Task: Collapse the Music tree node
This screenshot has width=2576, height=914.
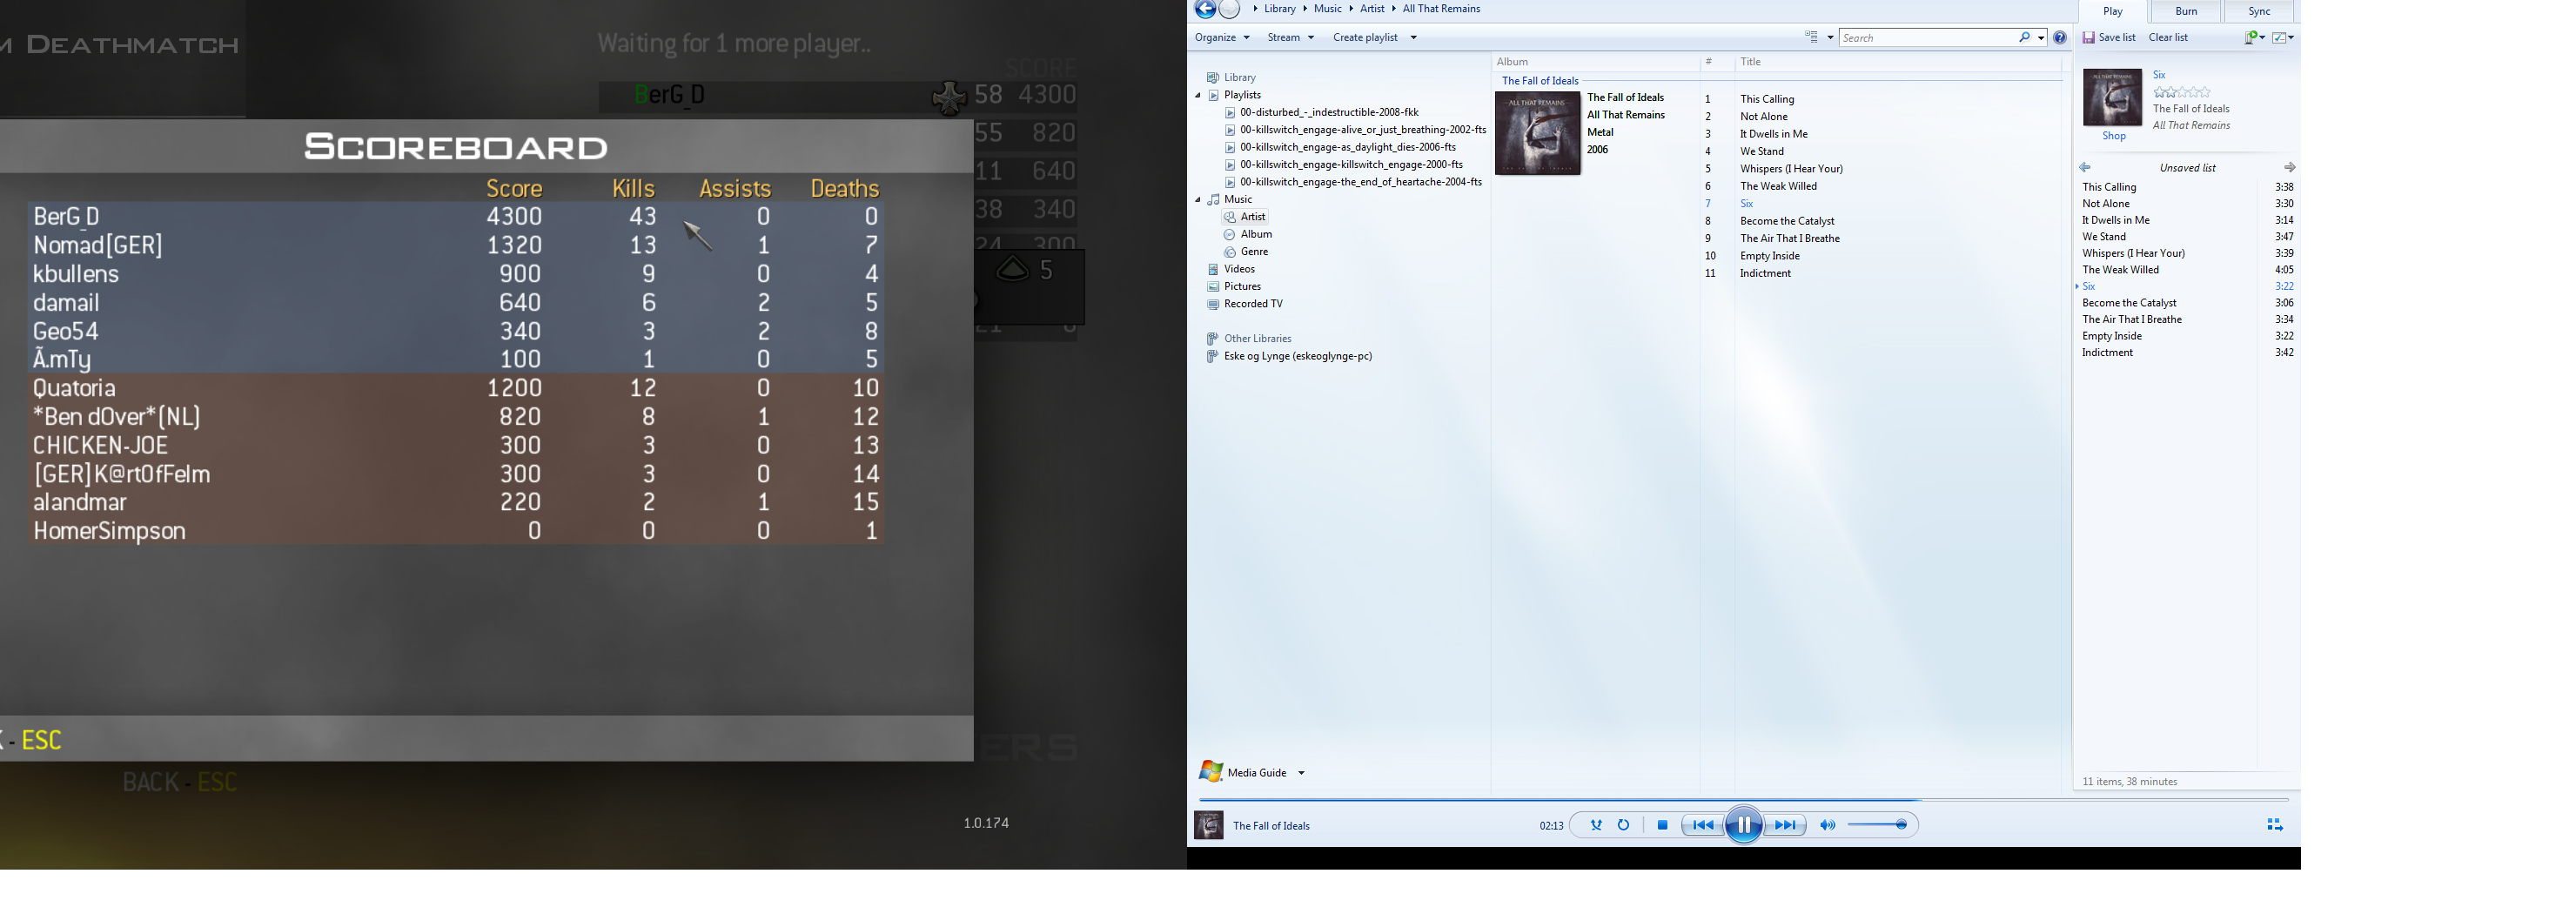Action: [1198, 200]
